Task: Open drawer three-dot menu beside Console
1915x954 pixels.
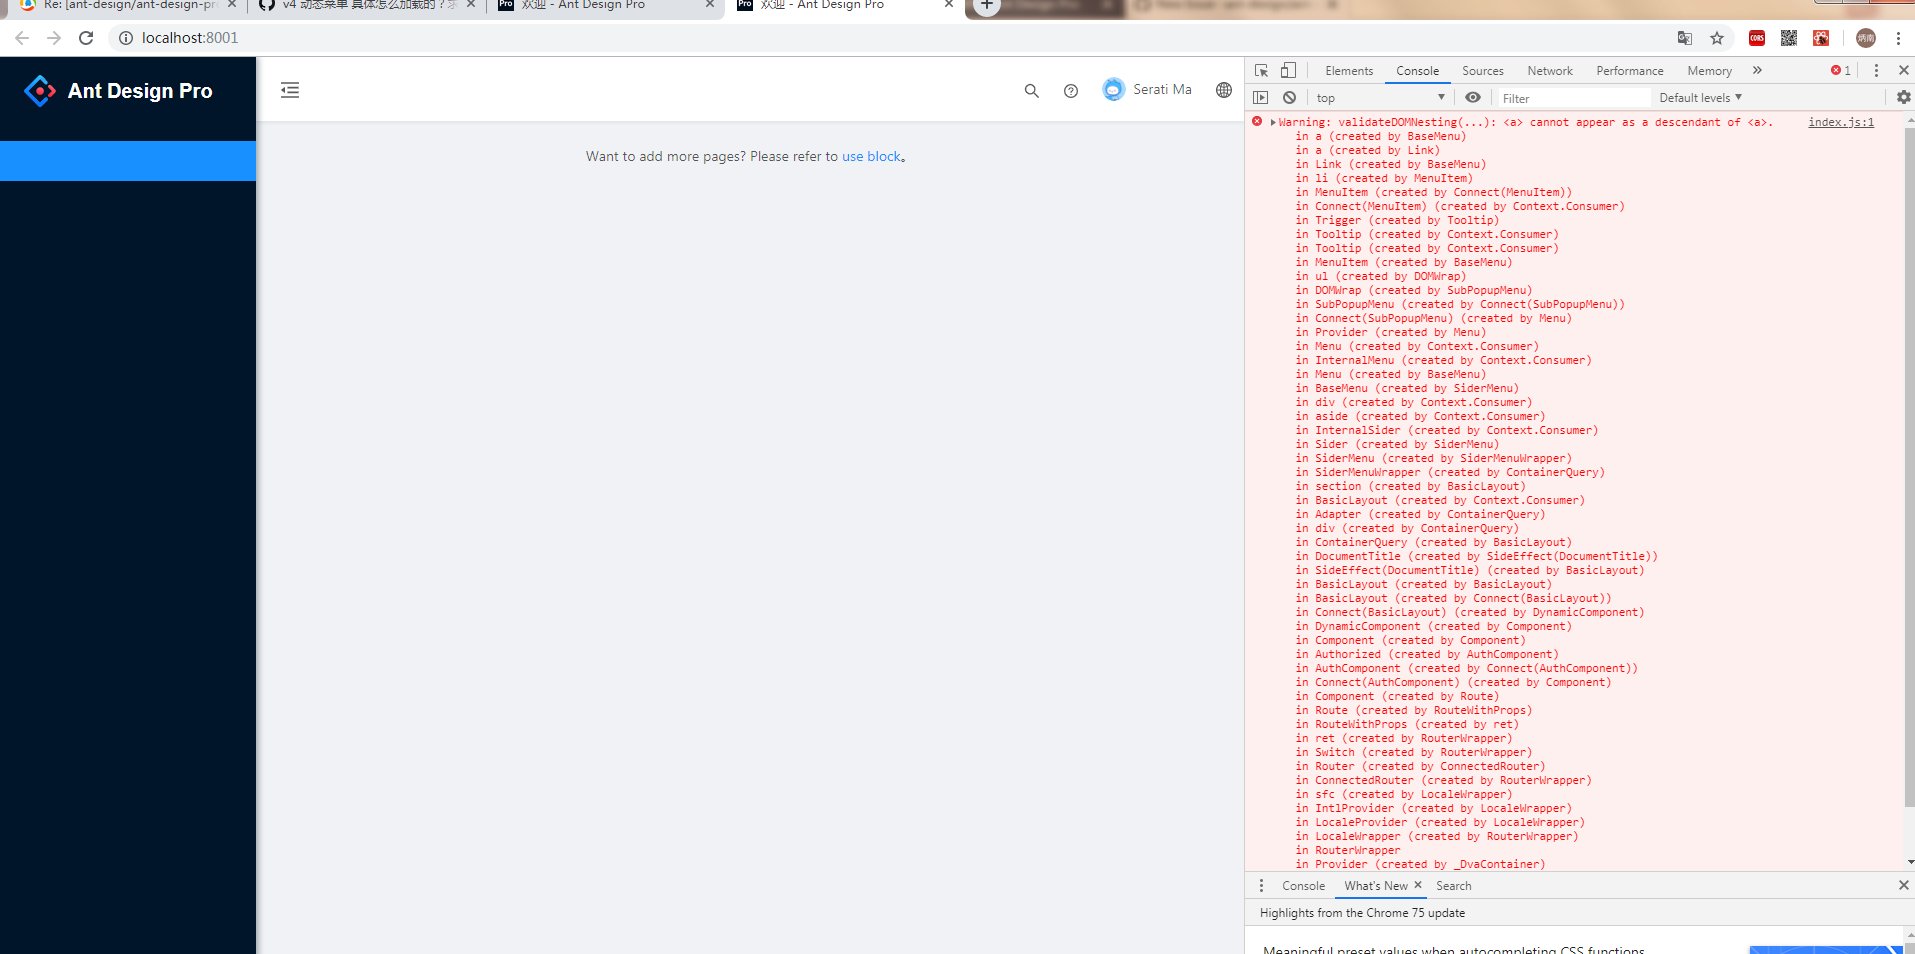Action: [1261, 886]
